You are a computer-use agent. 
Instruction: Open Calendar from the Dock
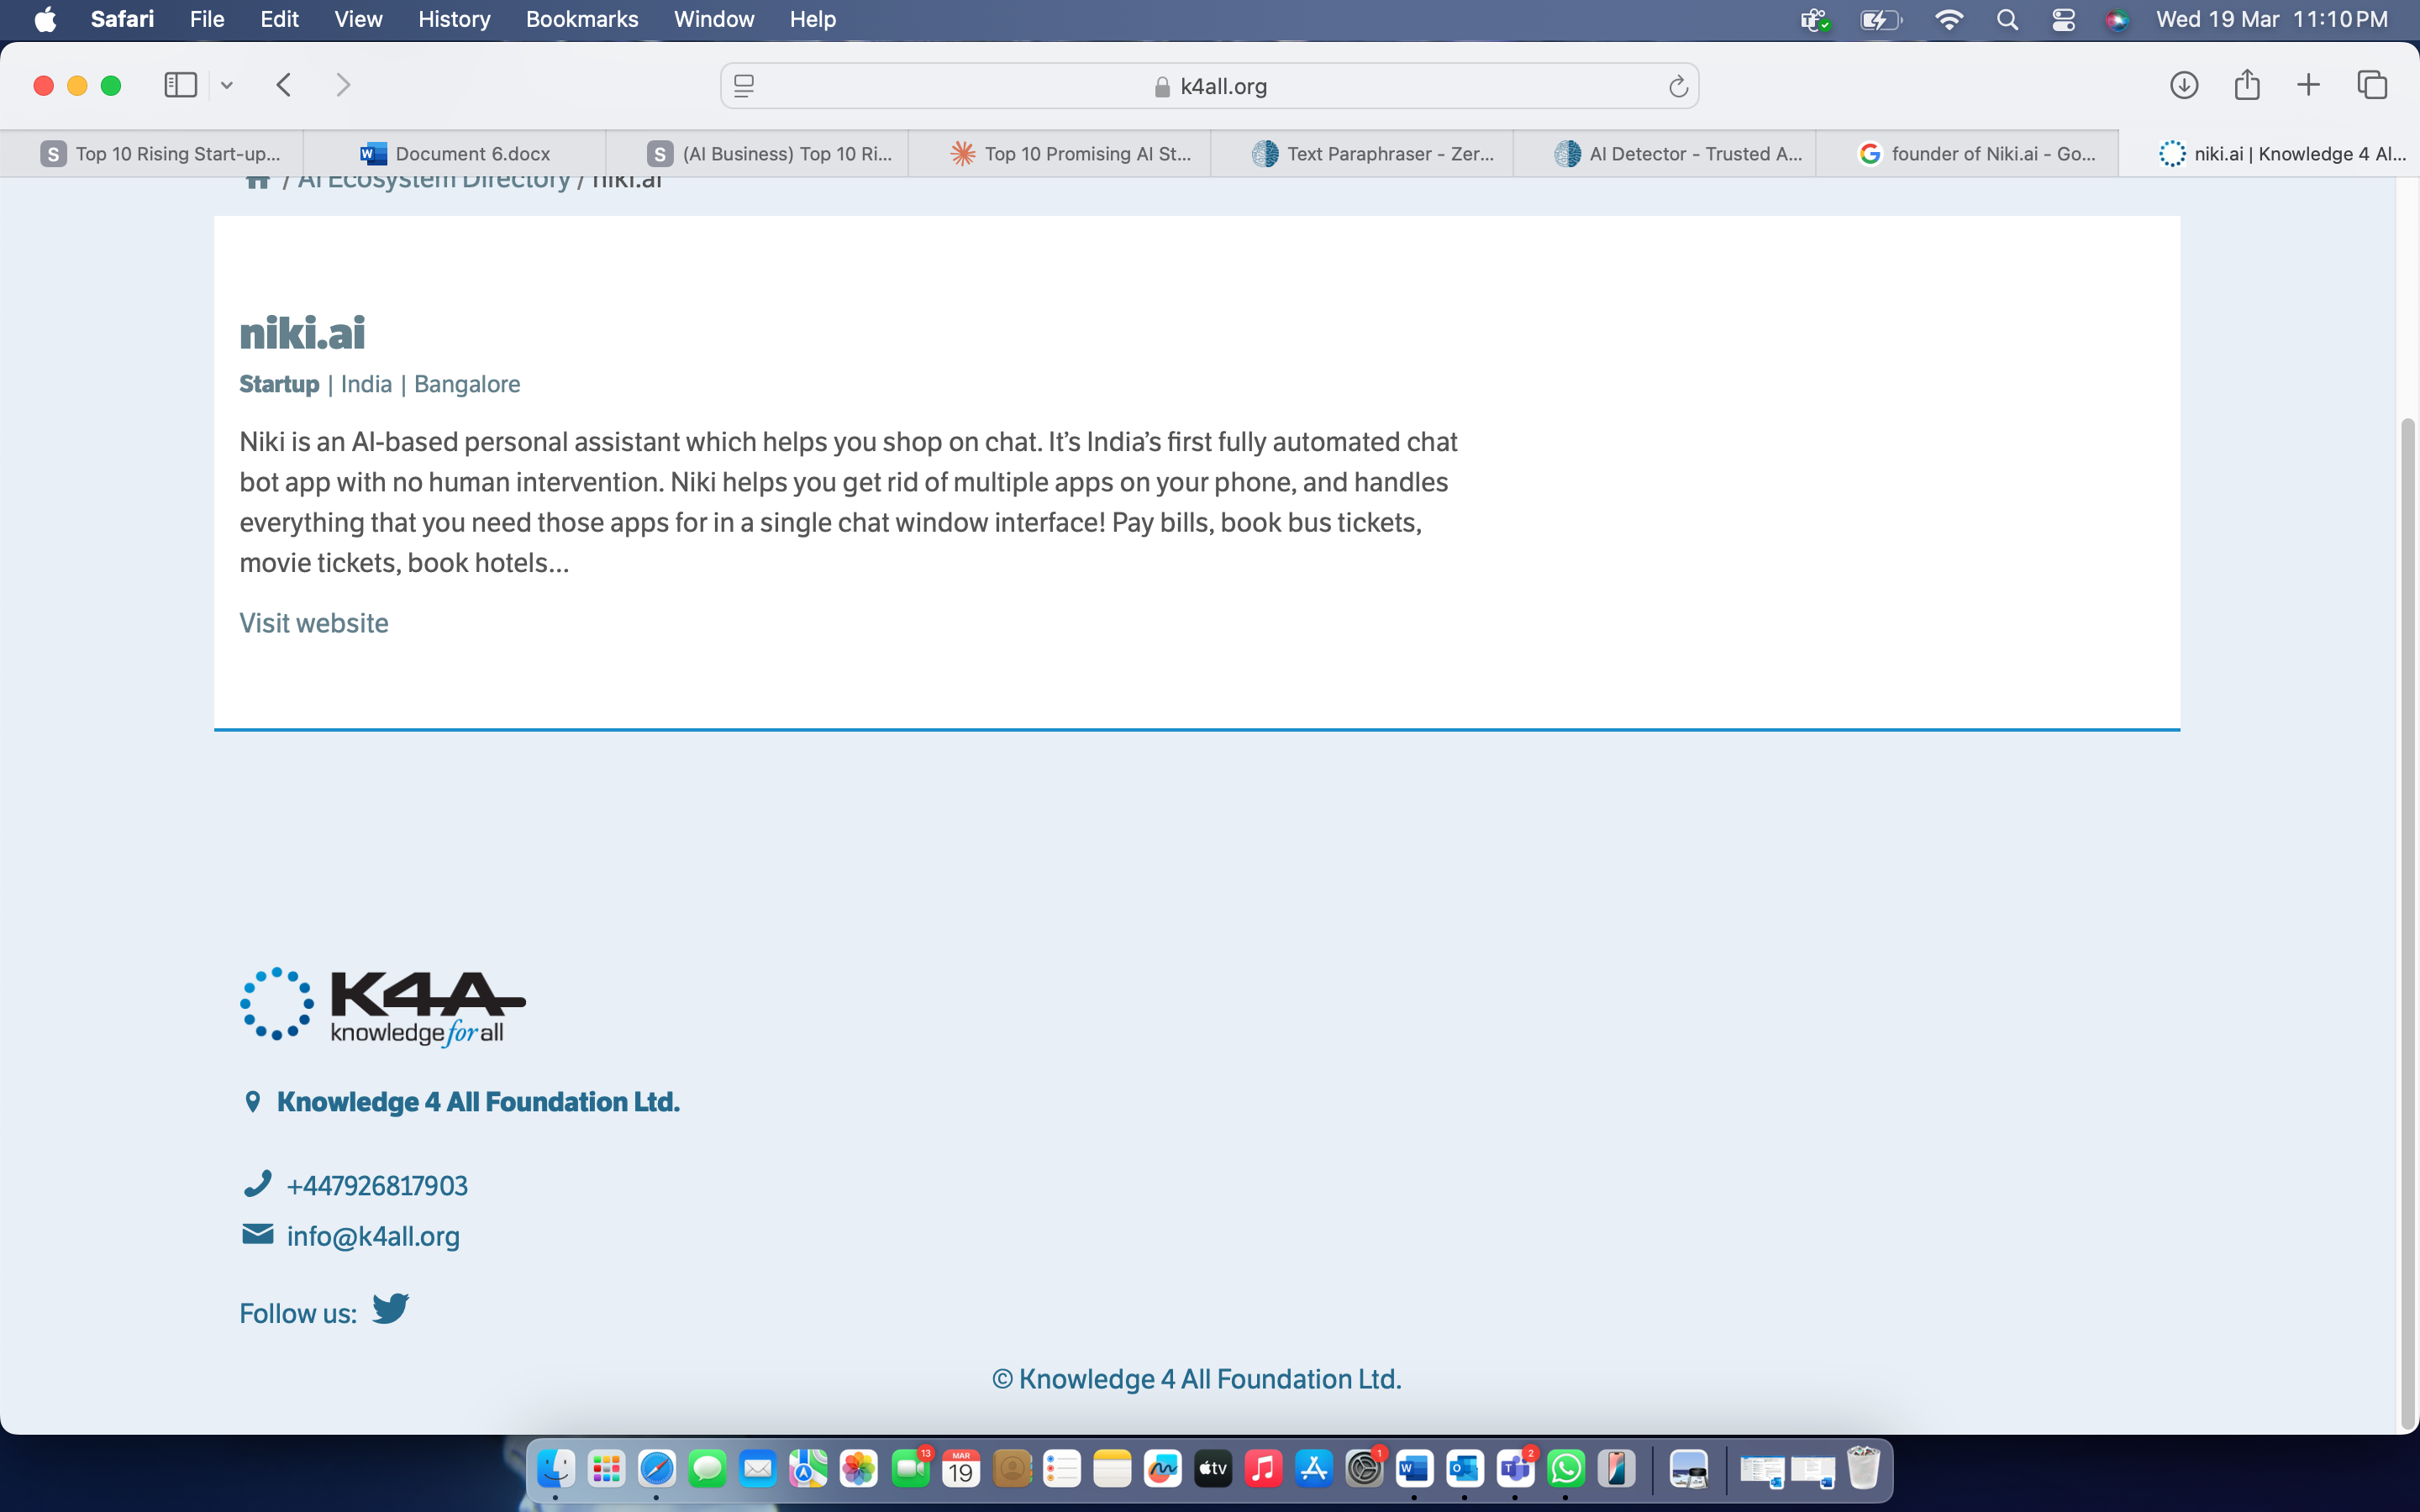(960, 1468)
